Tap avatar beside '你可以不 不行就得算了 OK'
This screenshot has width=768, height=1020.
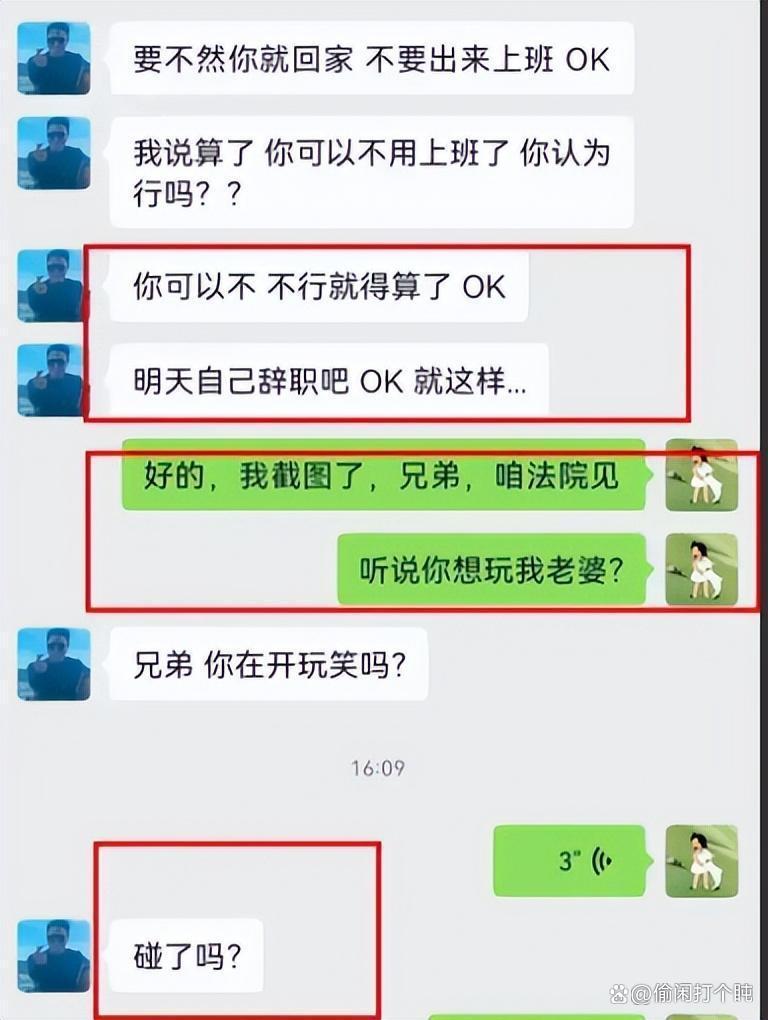coord(53,286)
